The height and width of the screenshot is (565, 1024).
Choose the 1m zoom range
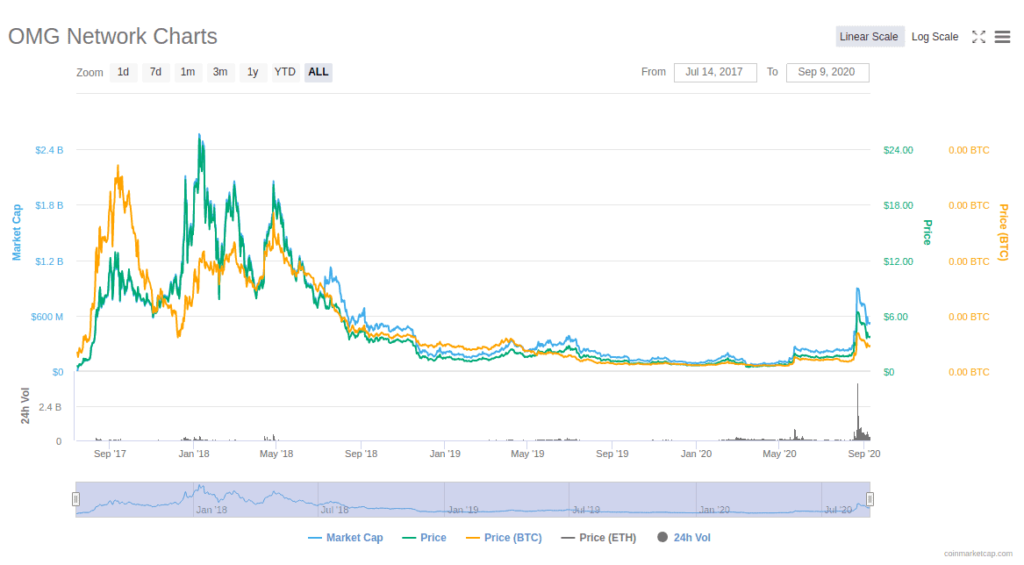(x=187, y=72)
